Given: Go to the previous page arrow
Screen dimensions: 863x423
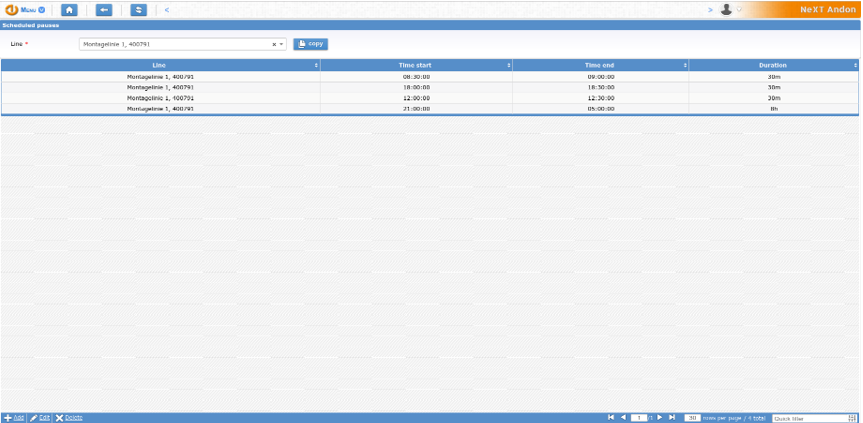Looking at the screenshot, I should point(623,417).
